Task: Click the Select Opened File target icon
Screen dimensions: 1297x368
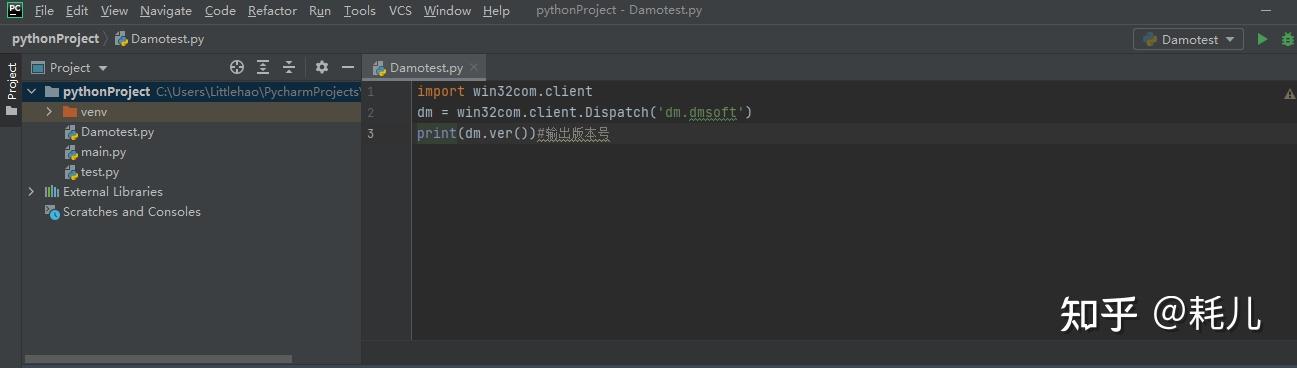Action: 237,67
